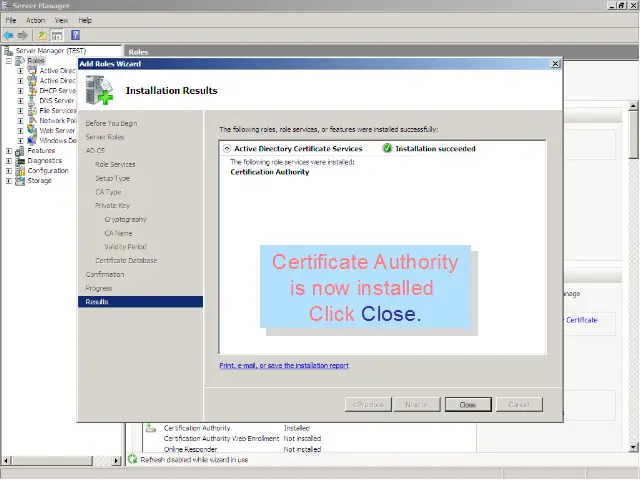This screenshot has height=480, width=640.
Task: Click the Features node icon
Action: coord(20,151)
